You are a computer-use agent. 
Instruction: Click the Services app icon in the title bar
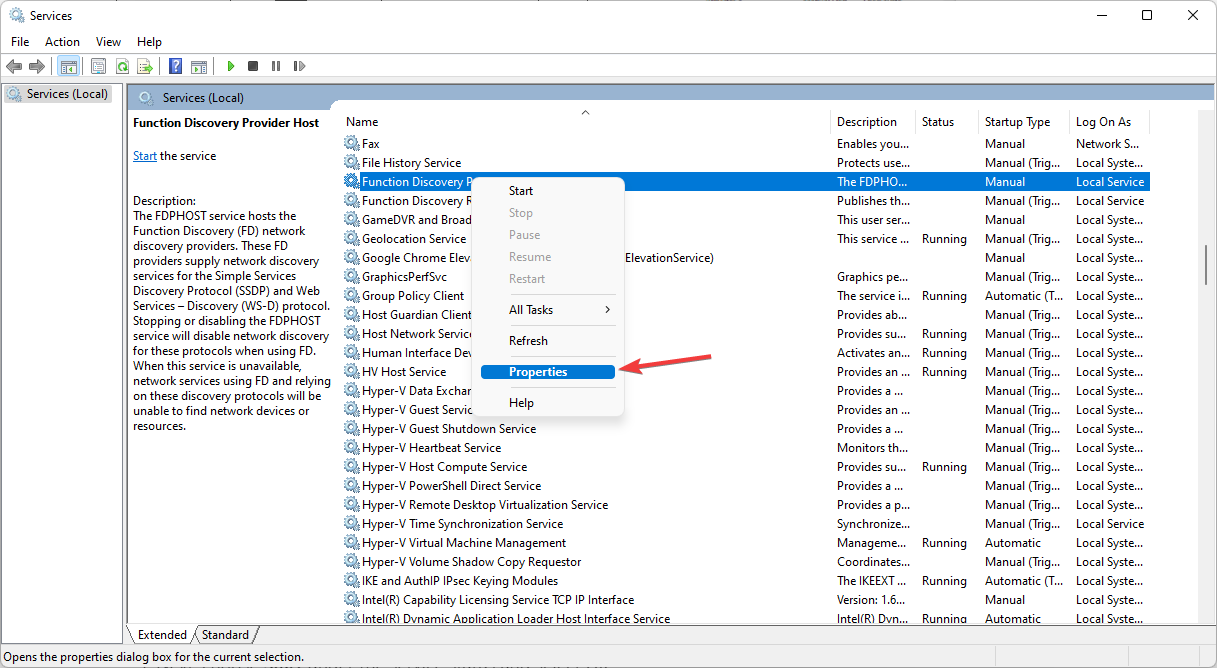[16, 16]
